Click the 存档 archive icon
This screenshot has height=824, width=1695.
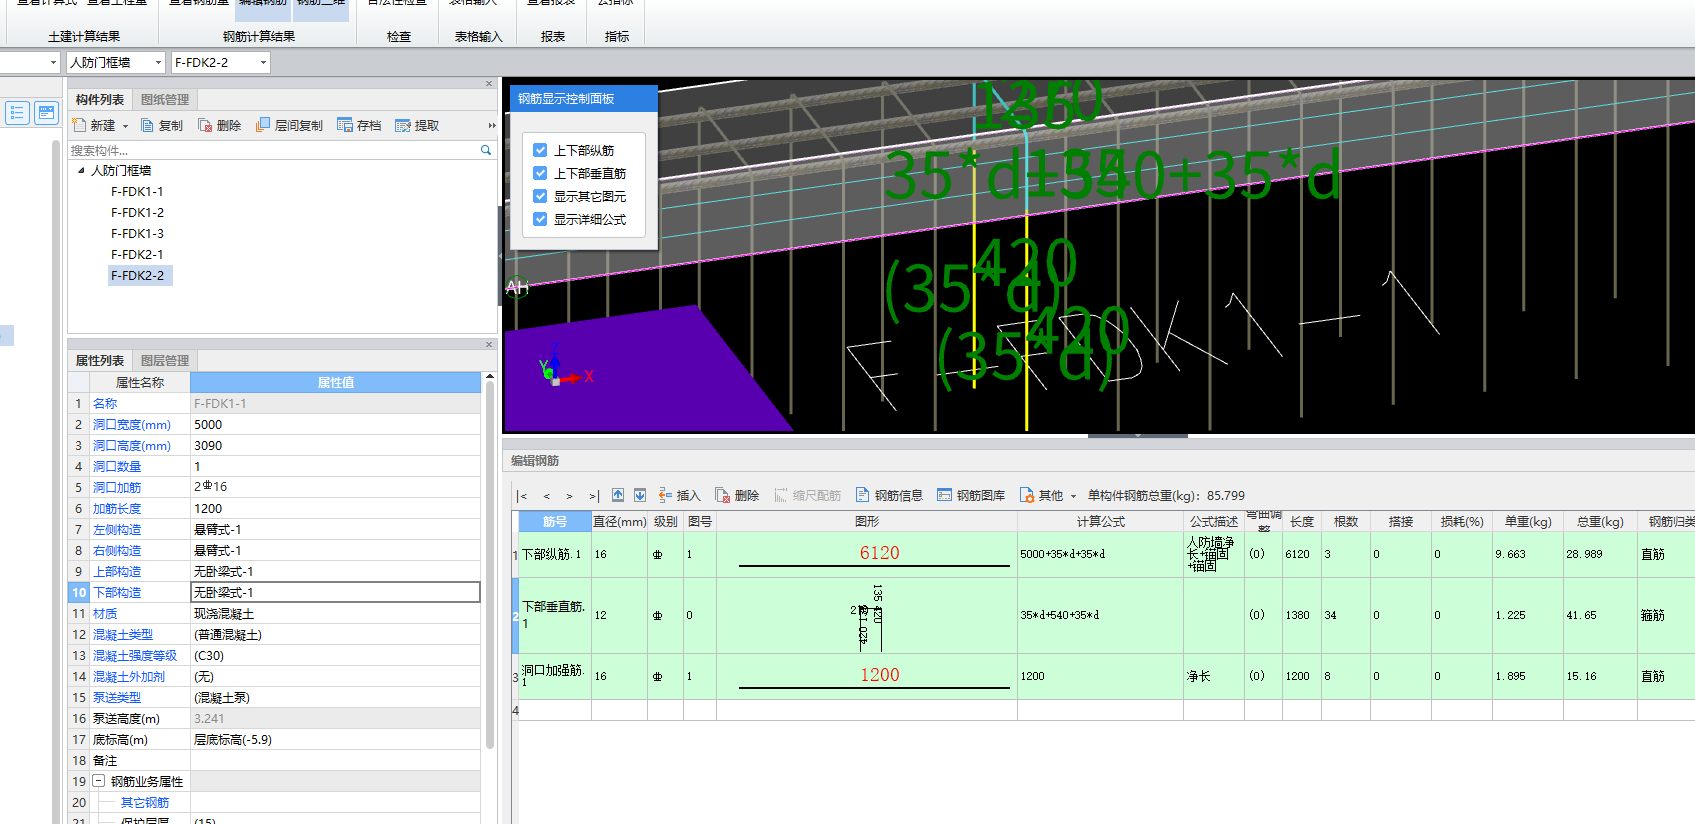pyautogui.click(x=345, y=125)
